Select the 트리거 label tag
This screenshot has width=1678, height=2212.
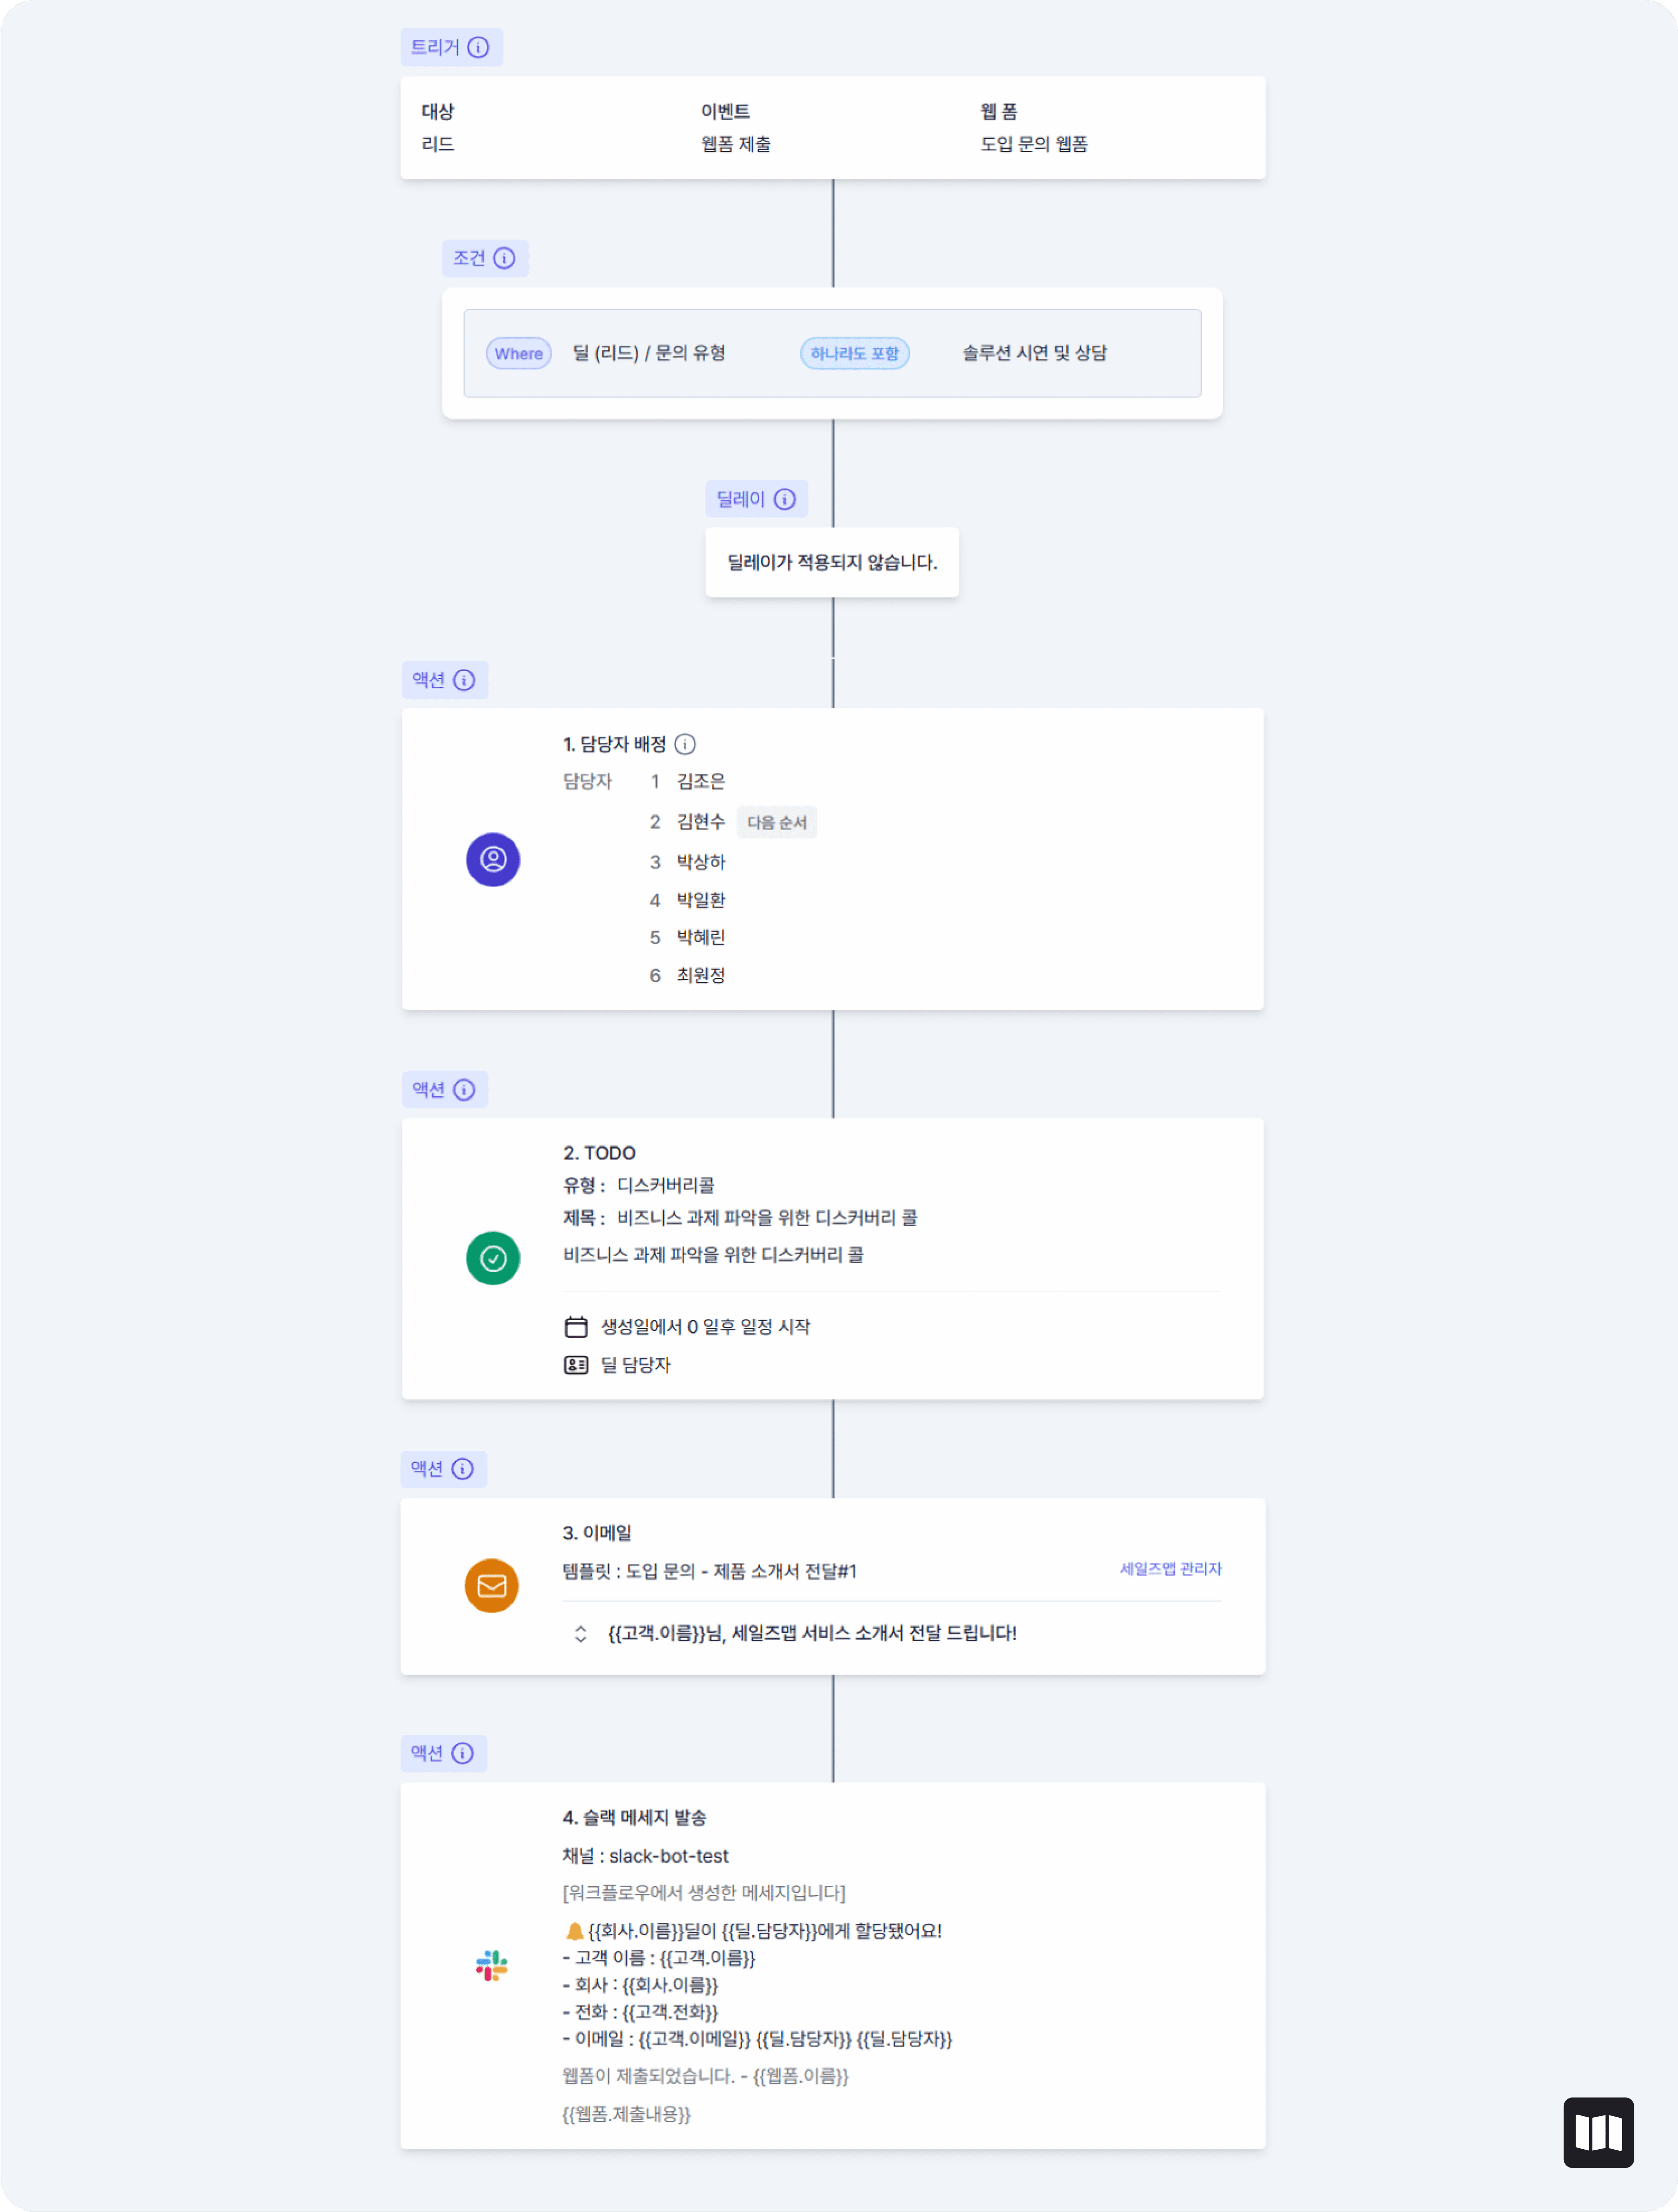click(x=452, y=47)
